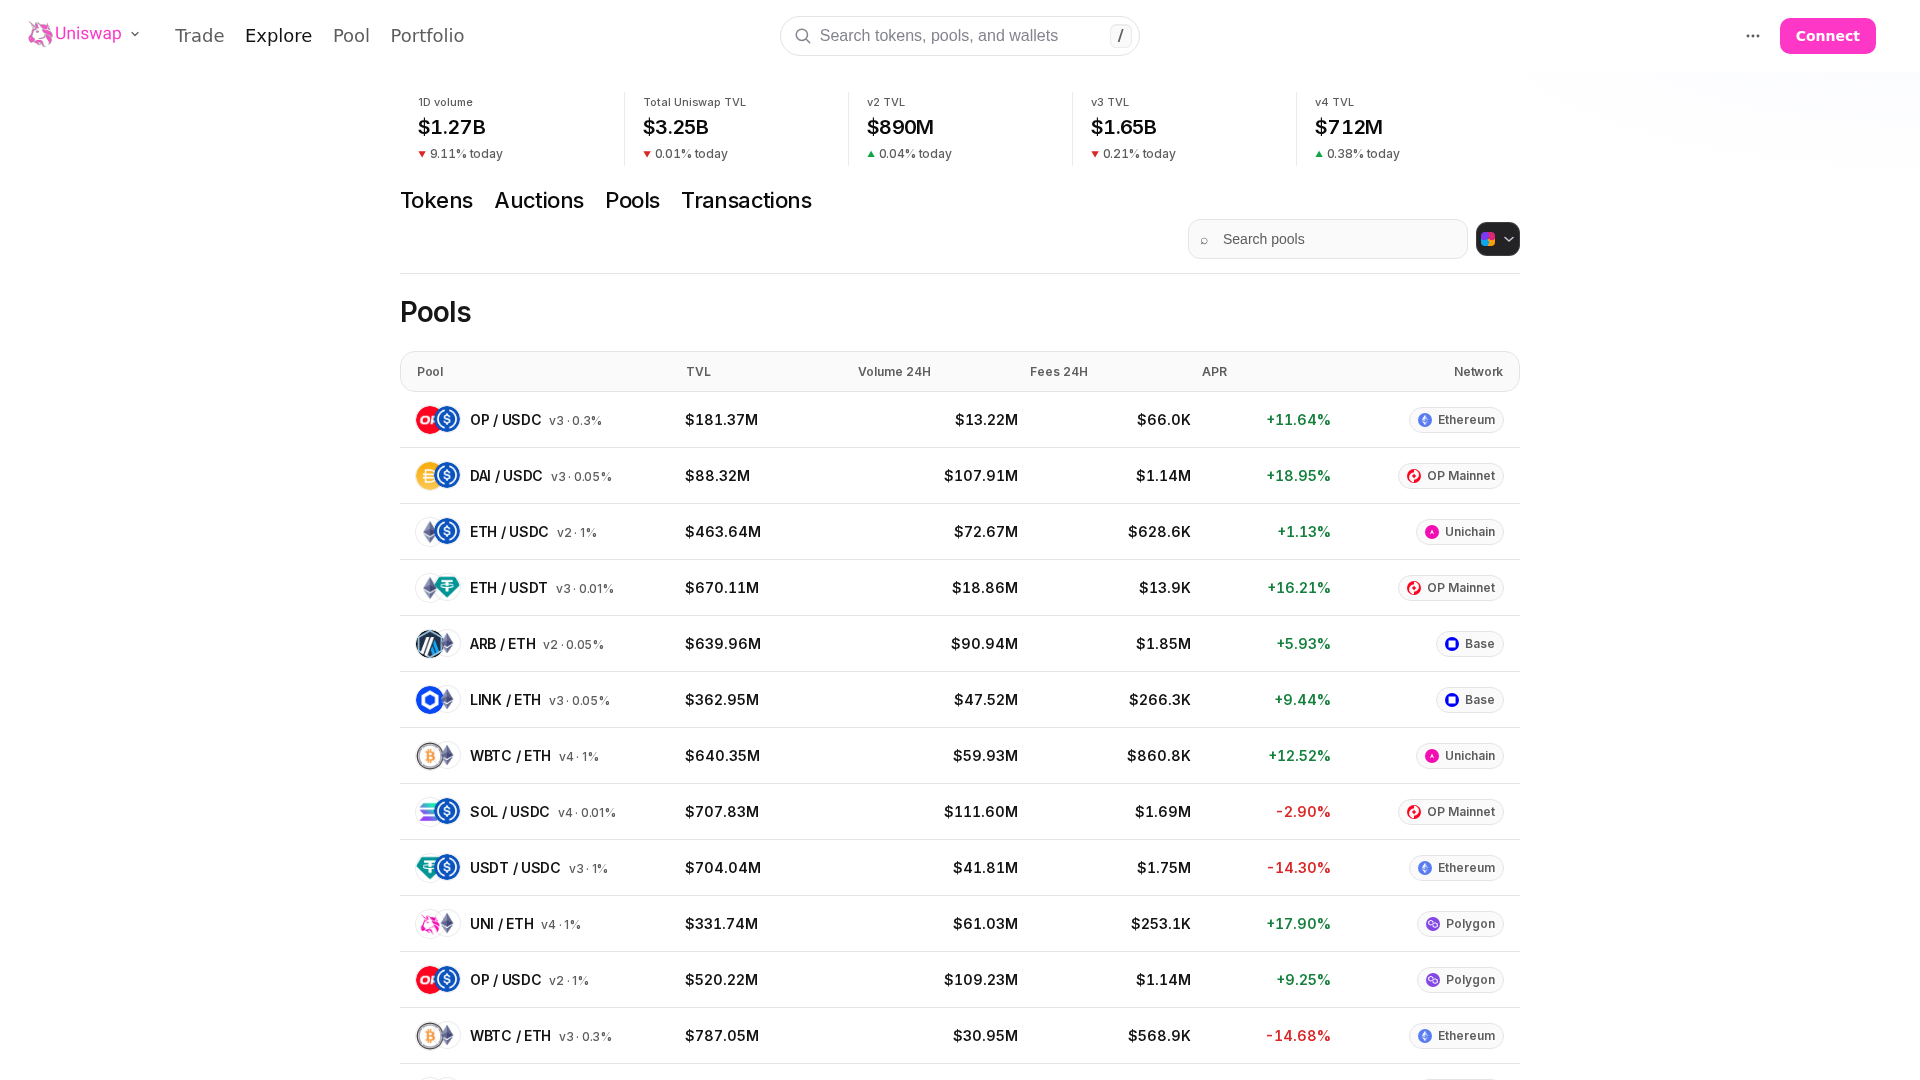Click the Uniswap unicorn logo
This screenshot has width=1920, height=1080.
(x=40, y=35)
